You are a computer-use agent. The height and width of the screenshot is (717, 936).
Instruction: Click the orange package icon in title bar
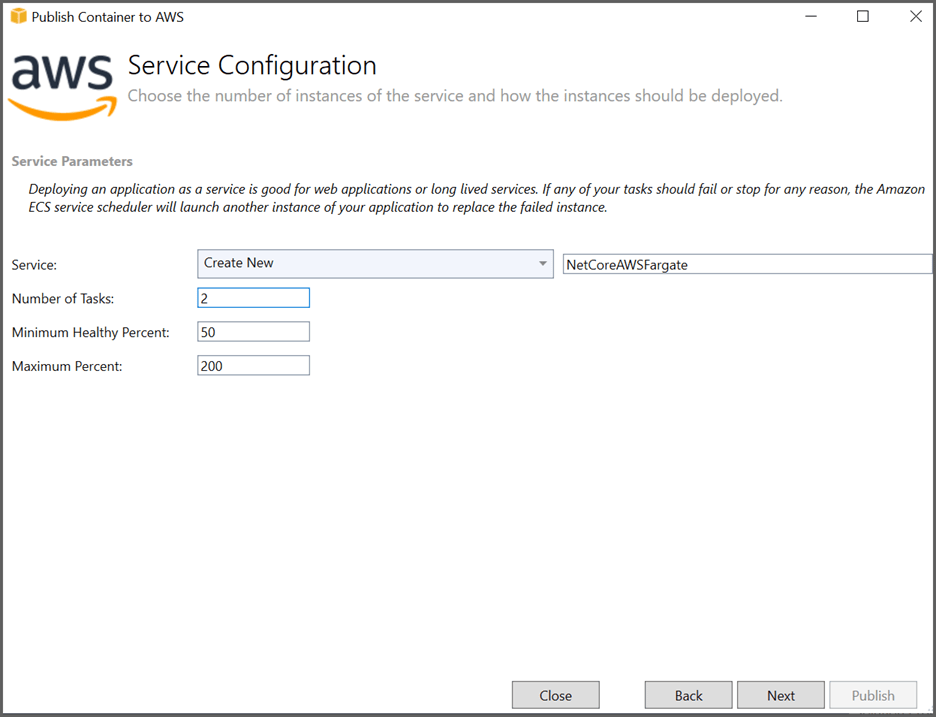tap(14, 16)
